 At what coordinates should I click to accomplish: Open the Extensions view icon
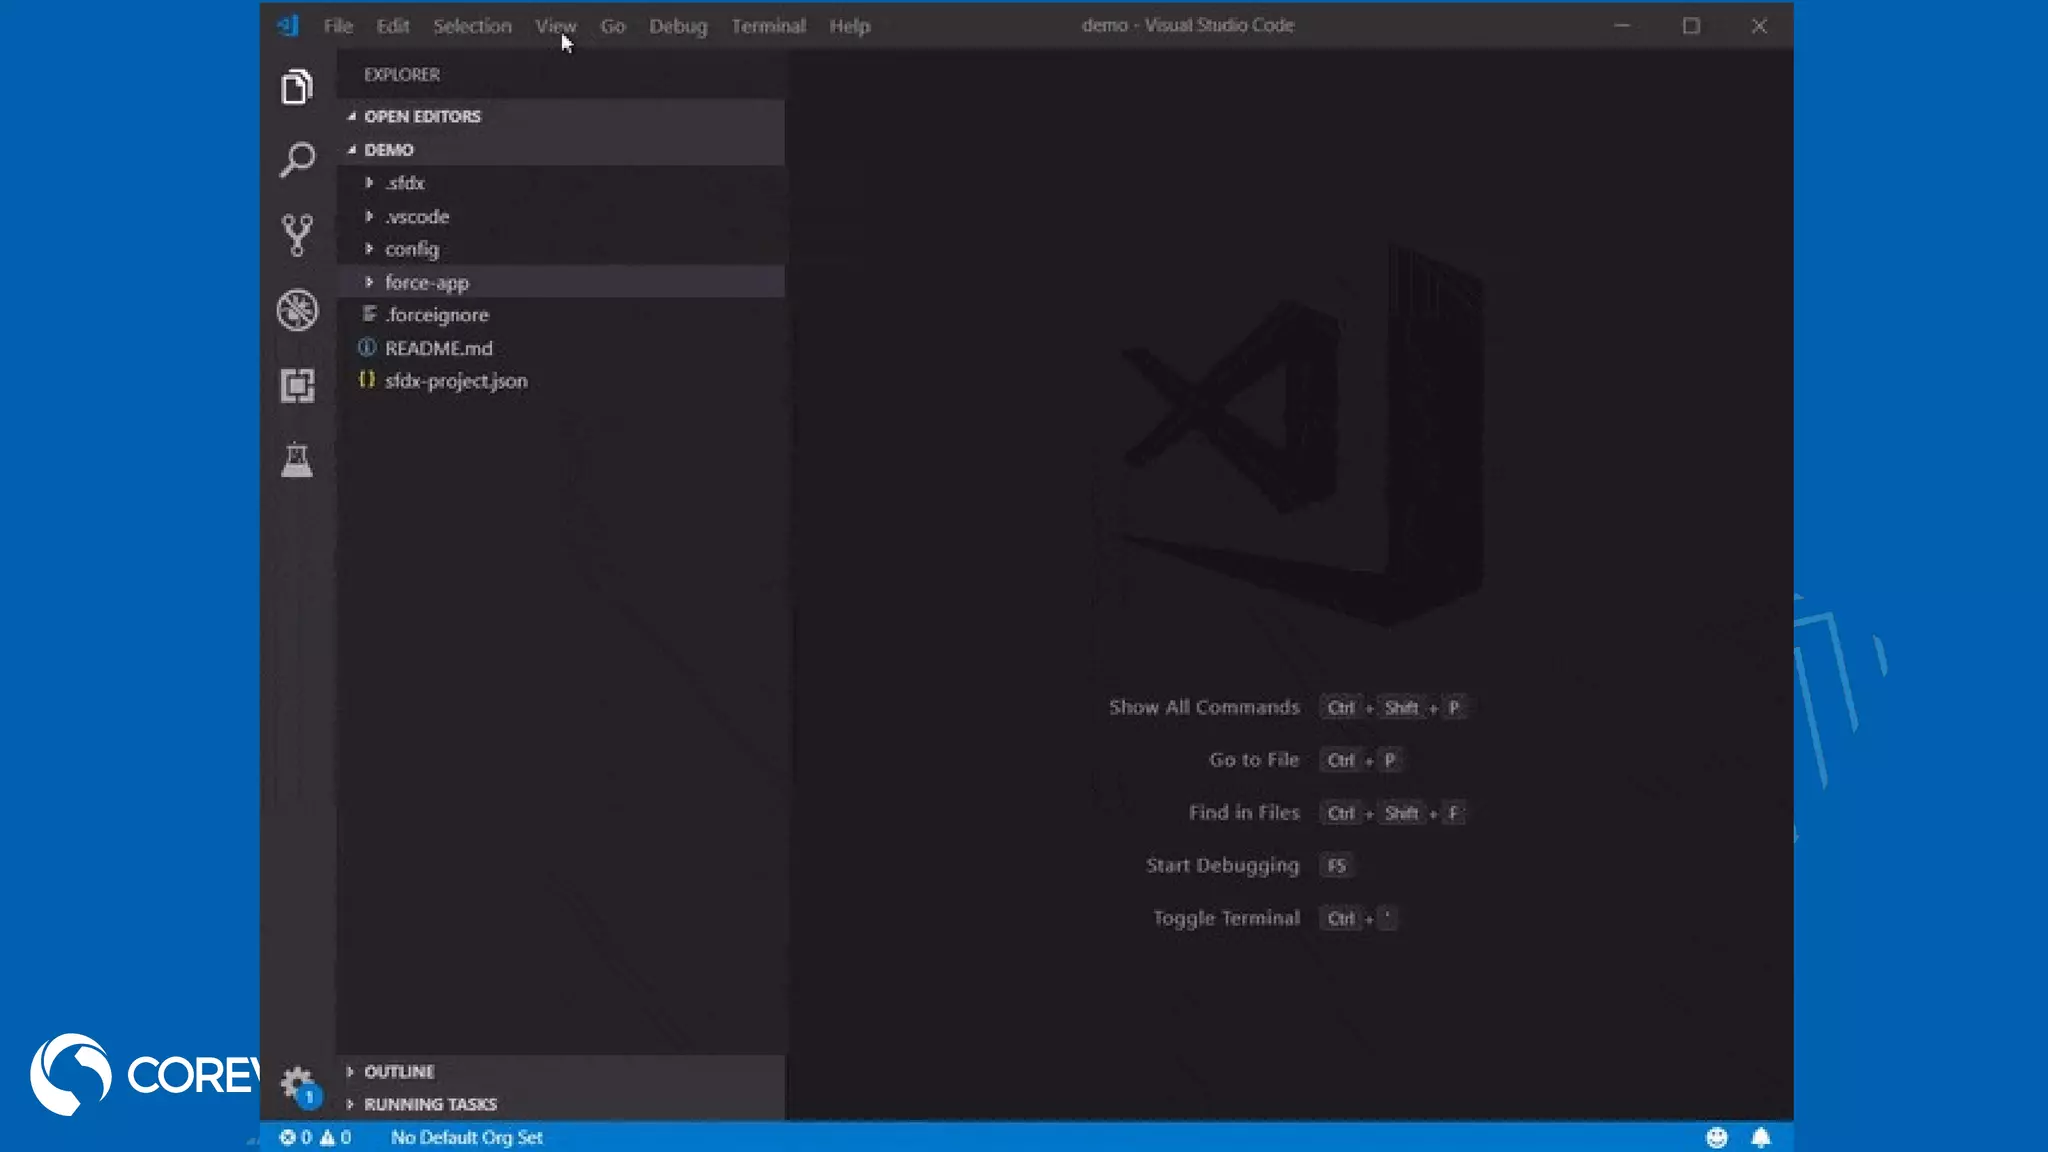(x=297, y=385)
